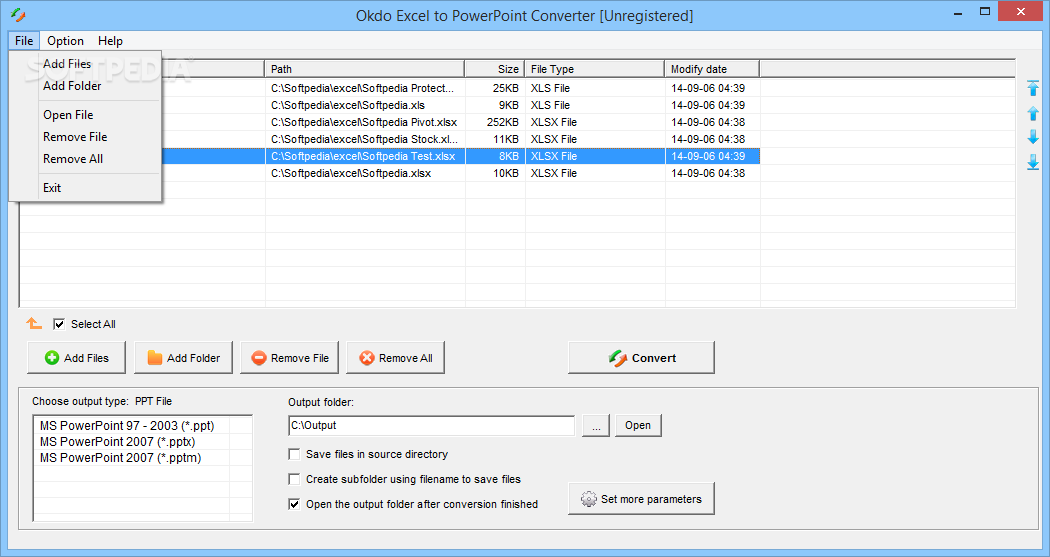
Task: Select MS PowerPoint 2007 (*.pptx) output type
Action: click(118, 442)
